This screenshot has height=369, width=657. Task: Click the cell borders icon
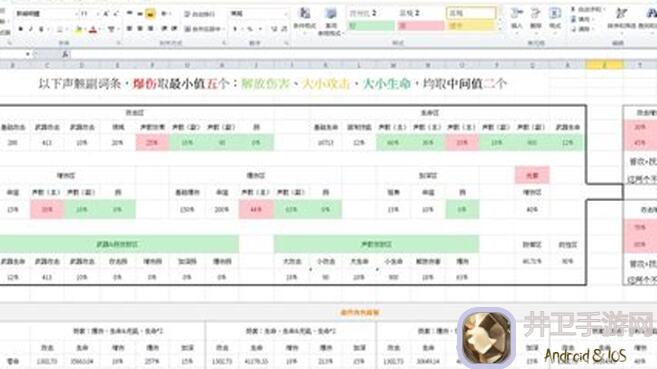point(60,29)
